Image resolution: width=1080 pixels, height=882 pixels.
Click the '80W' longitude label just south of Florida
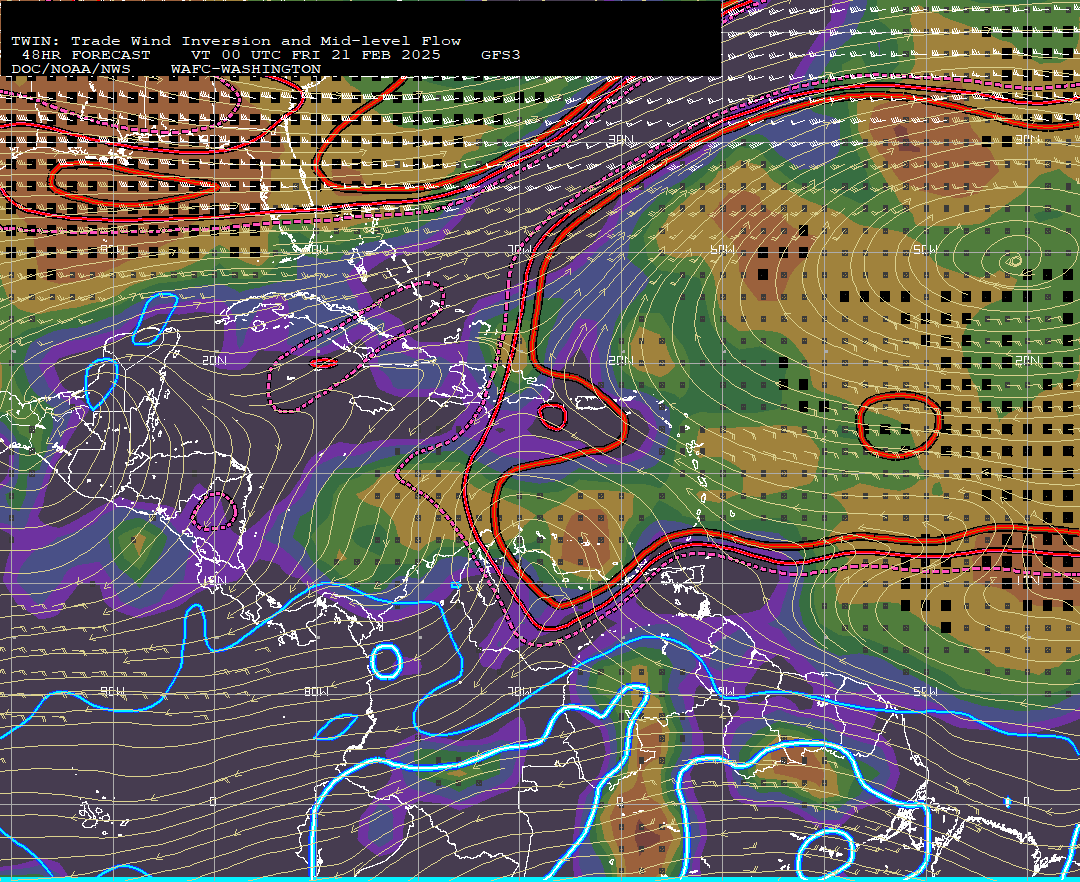pos(316,250)
